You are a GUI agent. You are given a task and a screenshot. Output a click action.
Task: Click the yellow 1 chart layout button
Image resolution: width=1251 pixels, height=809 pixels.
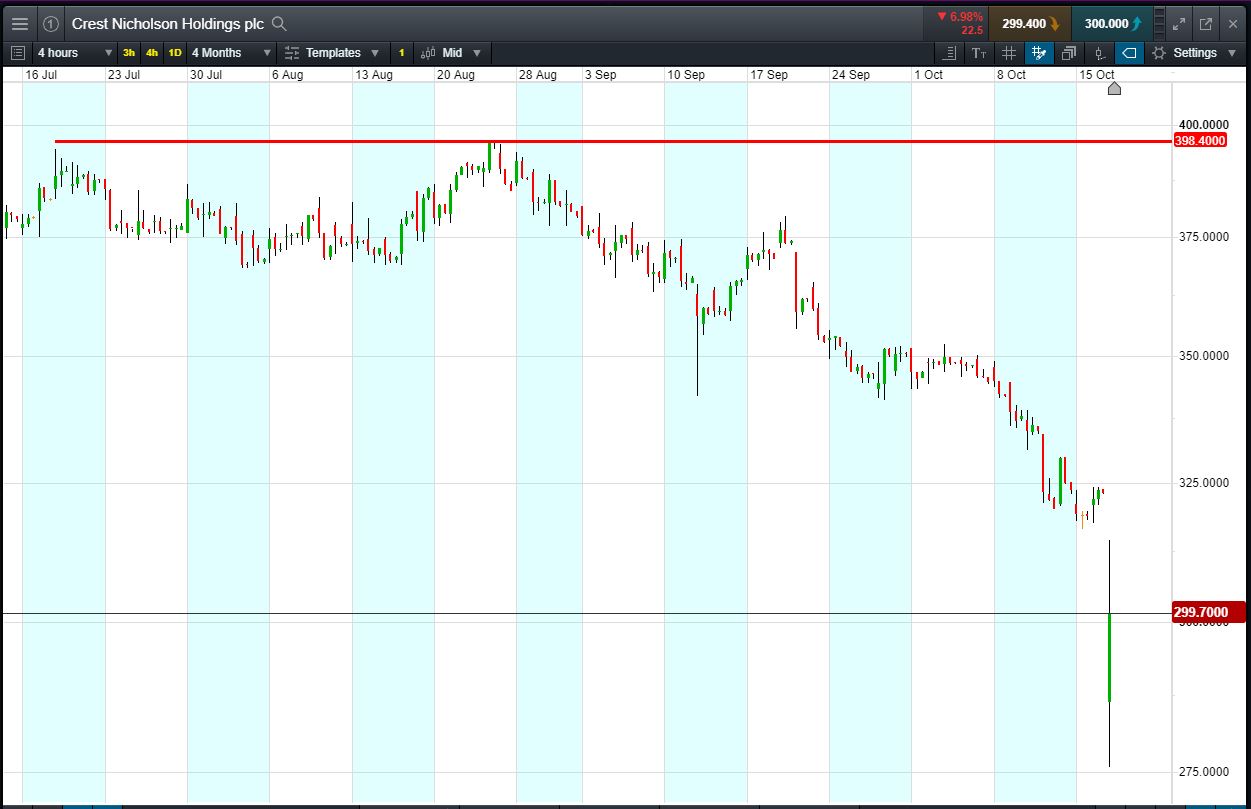401,53
